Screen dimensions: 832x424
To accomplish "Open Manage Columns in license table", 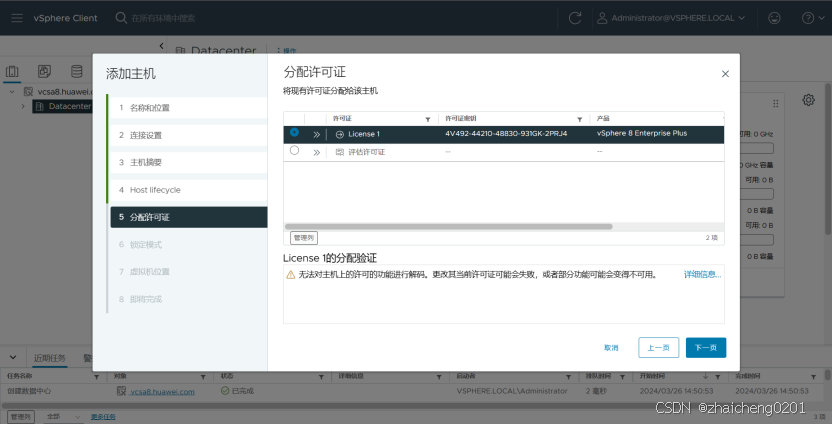I will [x=304, y=238].
